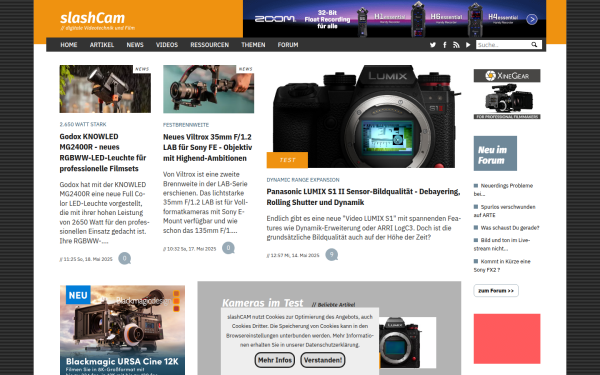Click the Zoom banner next arrow

tap(532, 19)
